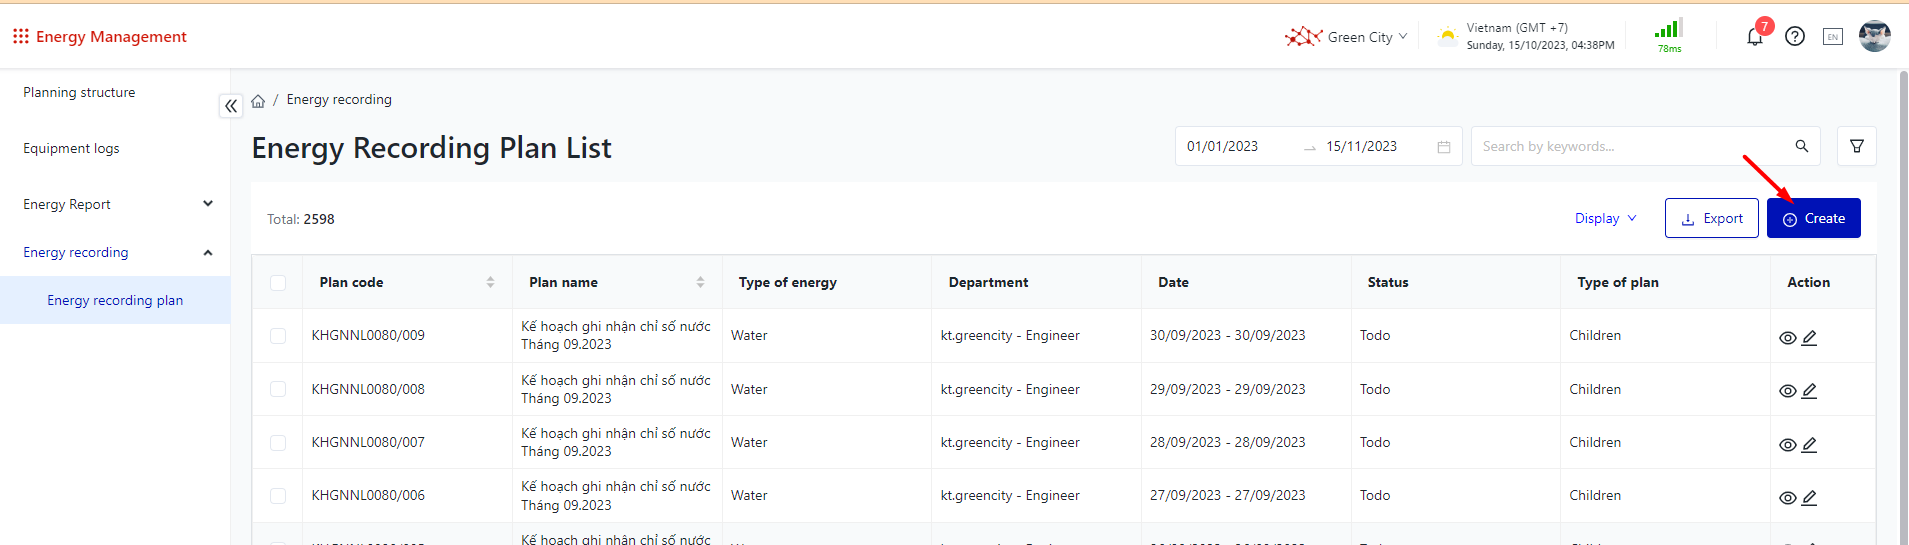This screenshot has height=545, width=1909.
Task: Check the box for plan KHGNNL0080/009
Action: coord(278,336)
